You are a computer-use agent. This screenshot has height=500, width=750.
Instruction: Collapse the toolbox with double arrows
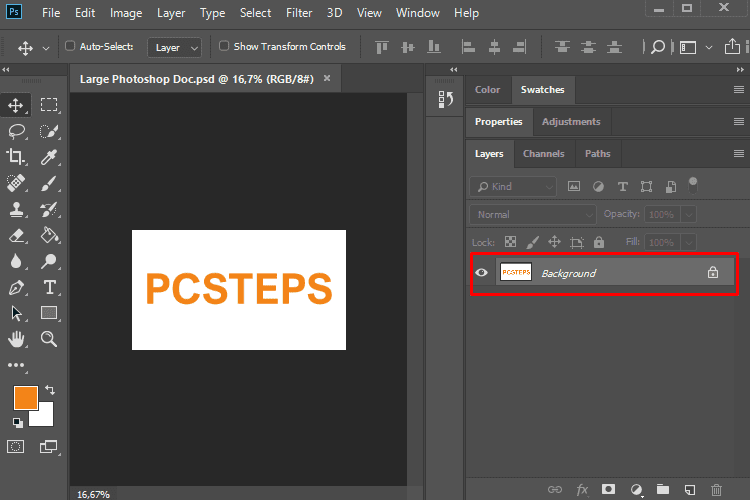[x=6, y=70]
